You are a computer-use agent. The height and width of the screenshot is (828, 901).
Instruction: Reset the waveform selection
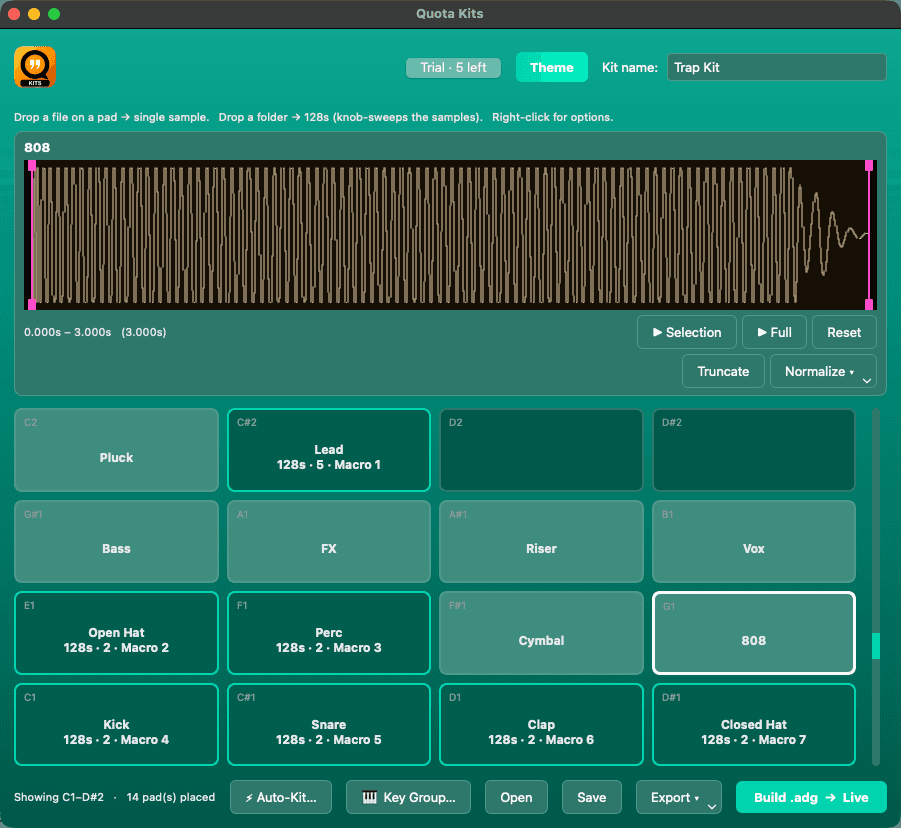(844, 332)
